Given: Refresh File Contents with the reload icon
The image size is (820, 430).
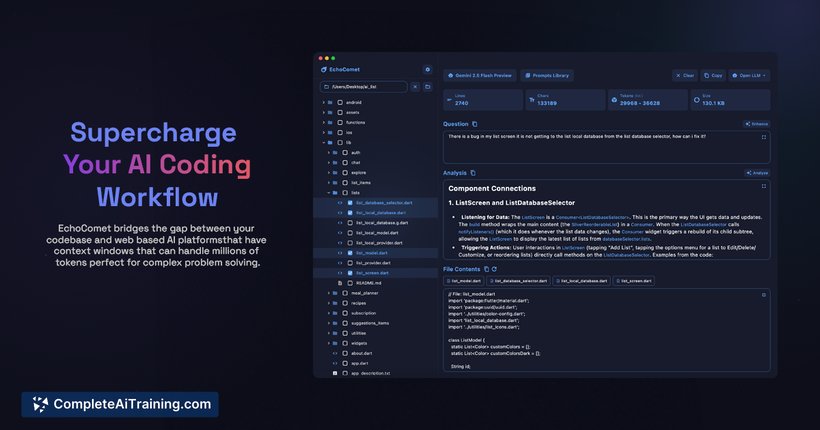Looking at the screenshot, I should click(x=494, y=269).
